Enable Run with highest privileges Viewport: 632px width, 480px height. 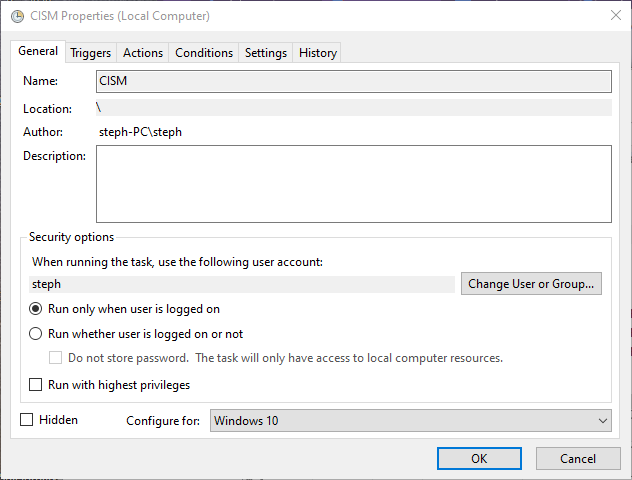coord(37,385)
